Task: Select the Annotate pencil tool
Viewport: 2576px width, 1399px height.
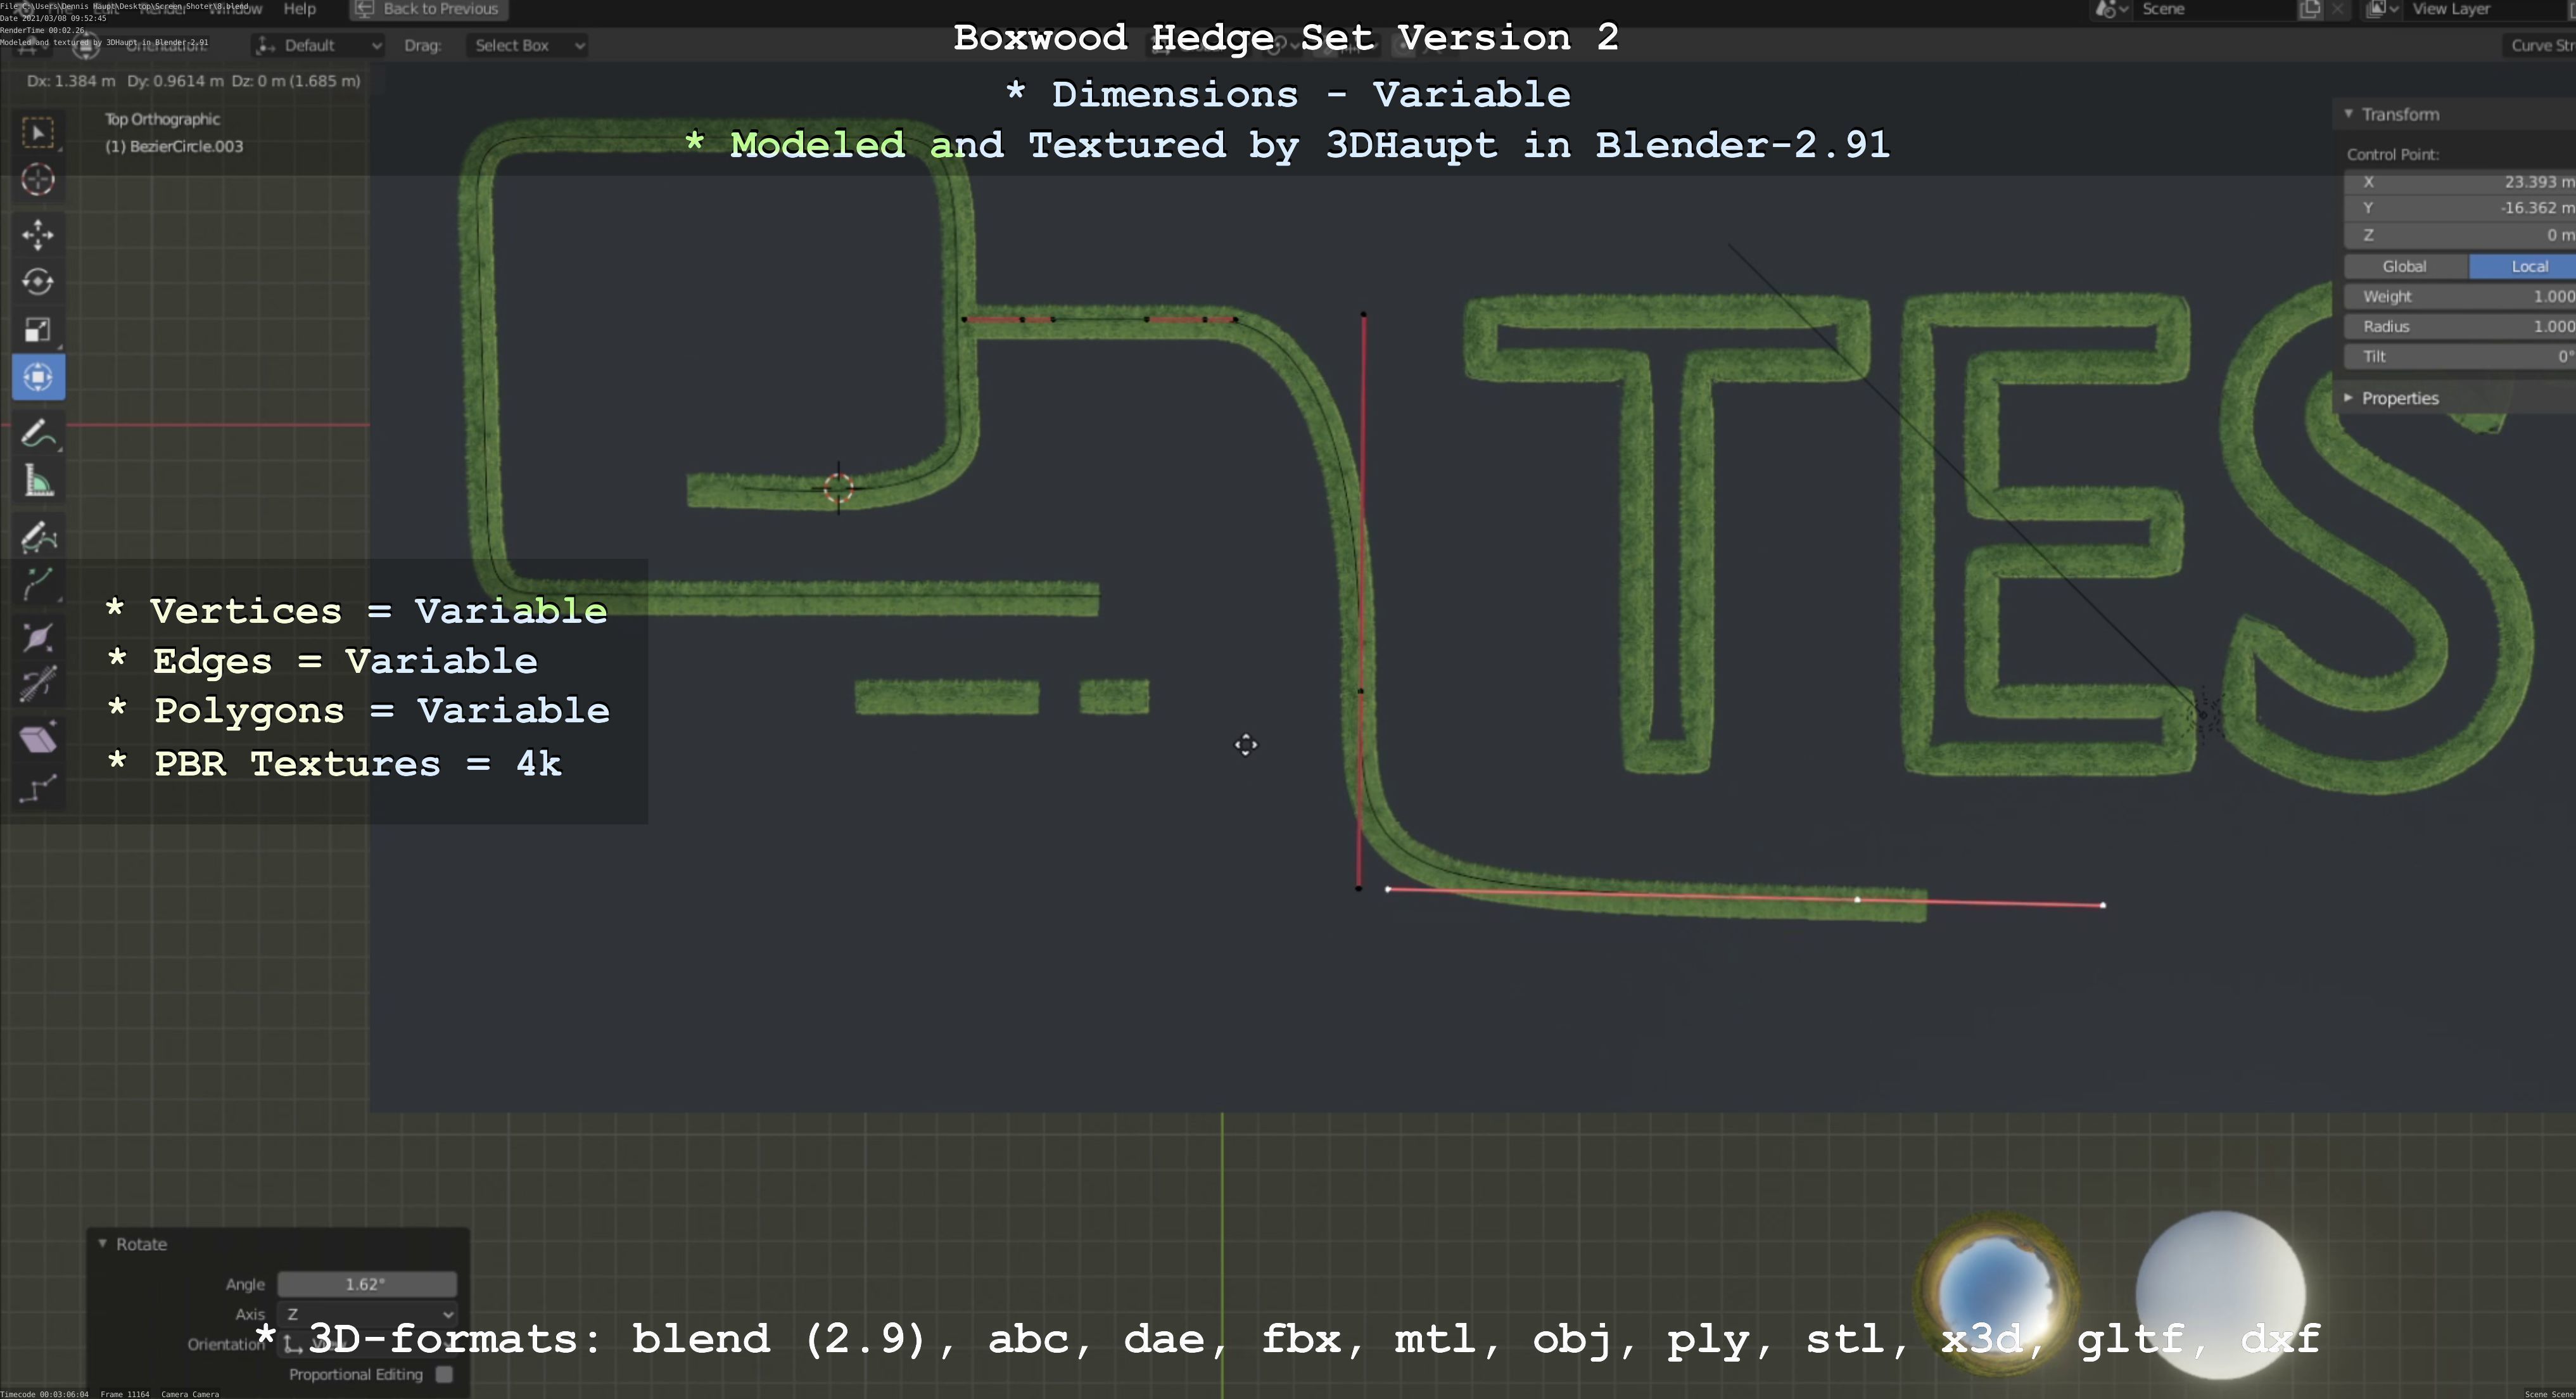Action: point(38,434)
